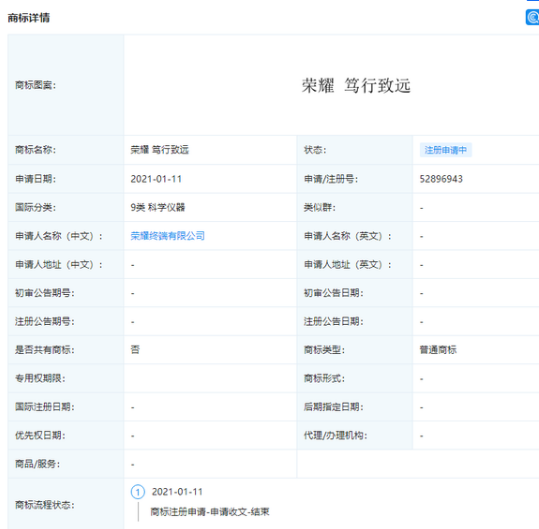Select the application date 2021-01-11 value
The width and height of the screenshot is (539, 529).
[x=156, y=179]
